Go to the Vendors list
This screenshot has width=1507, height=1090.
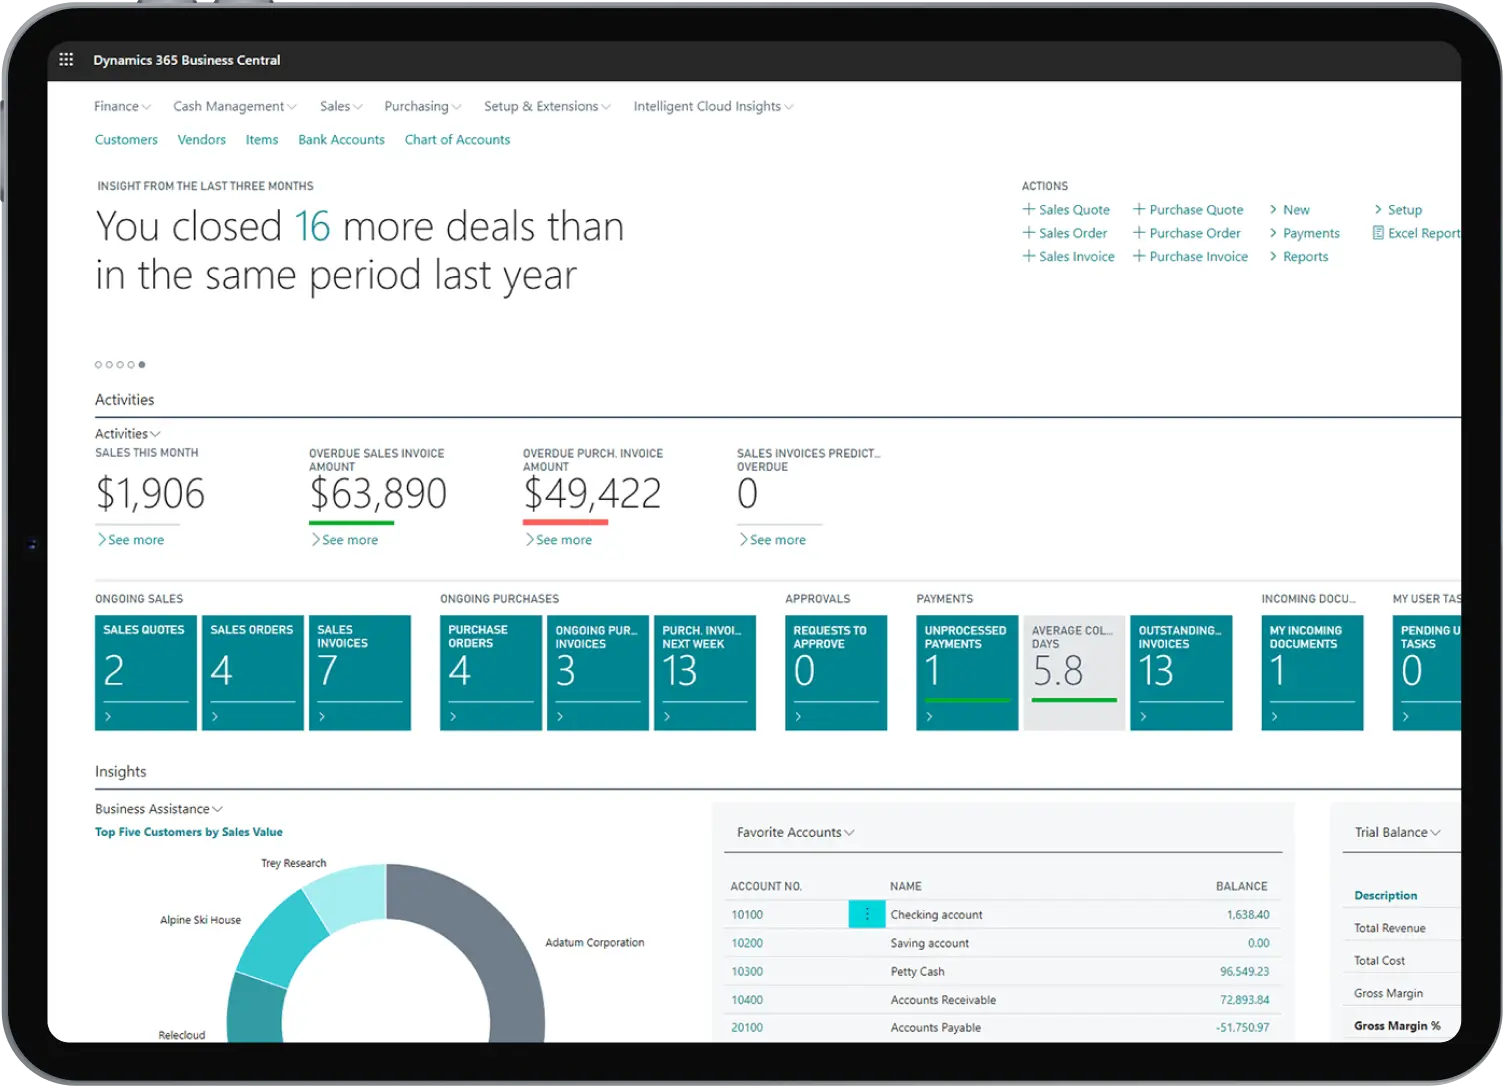(x=202, y=140)
